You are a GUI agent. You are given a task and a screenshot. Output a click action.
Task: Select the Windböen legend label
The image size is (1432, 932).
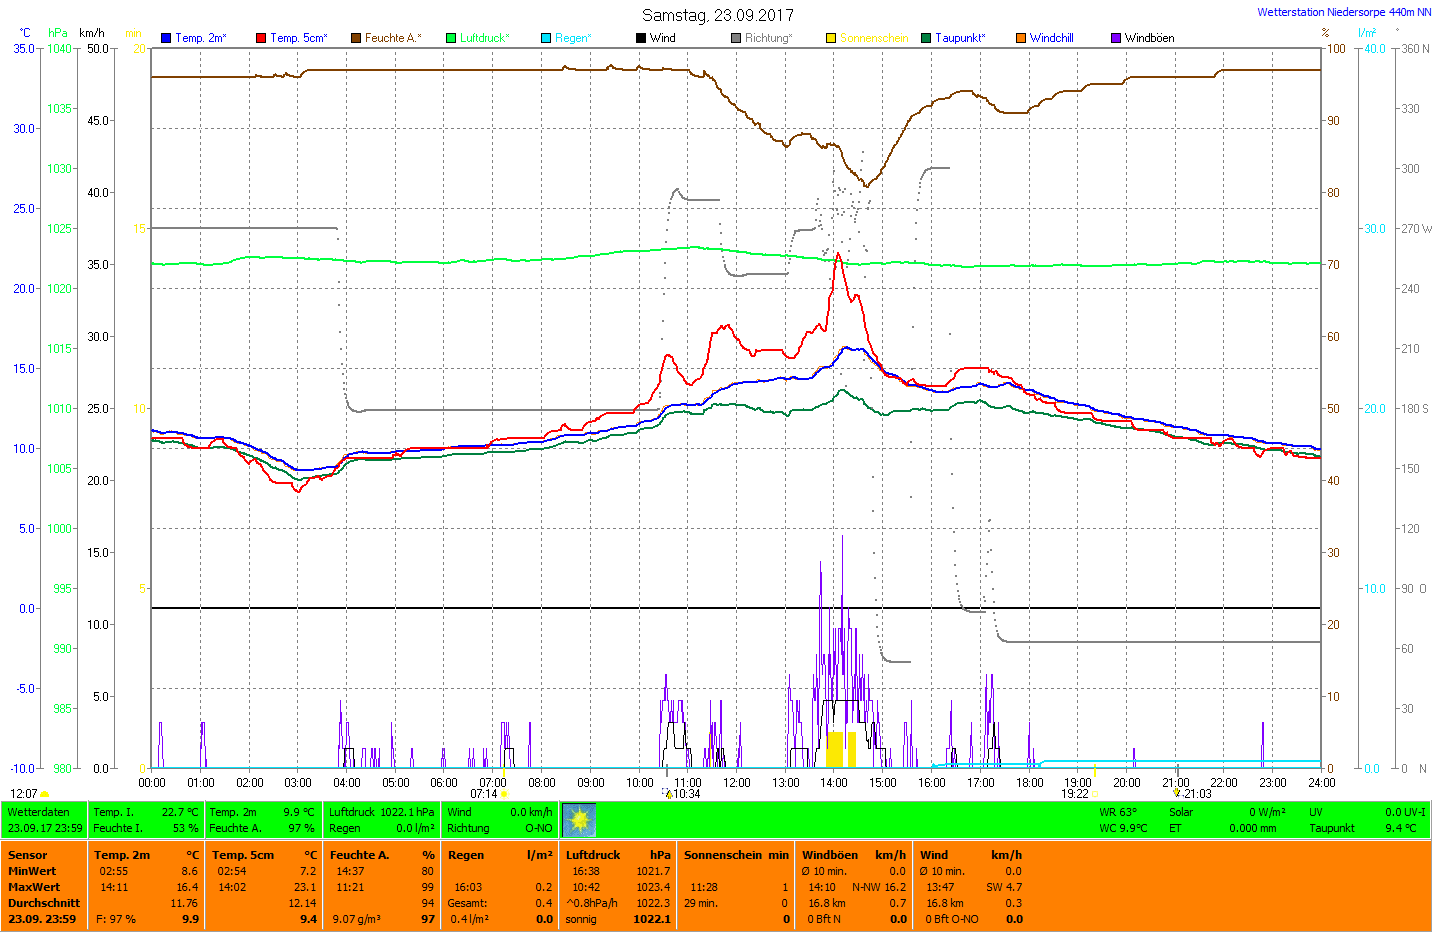click(1149, 38)
